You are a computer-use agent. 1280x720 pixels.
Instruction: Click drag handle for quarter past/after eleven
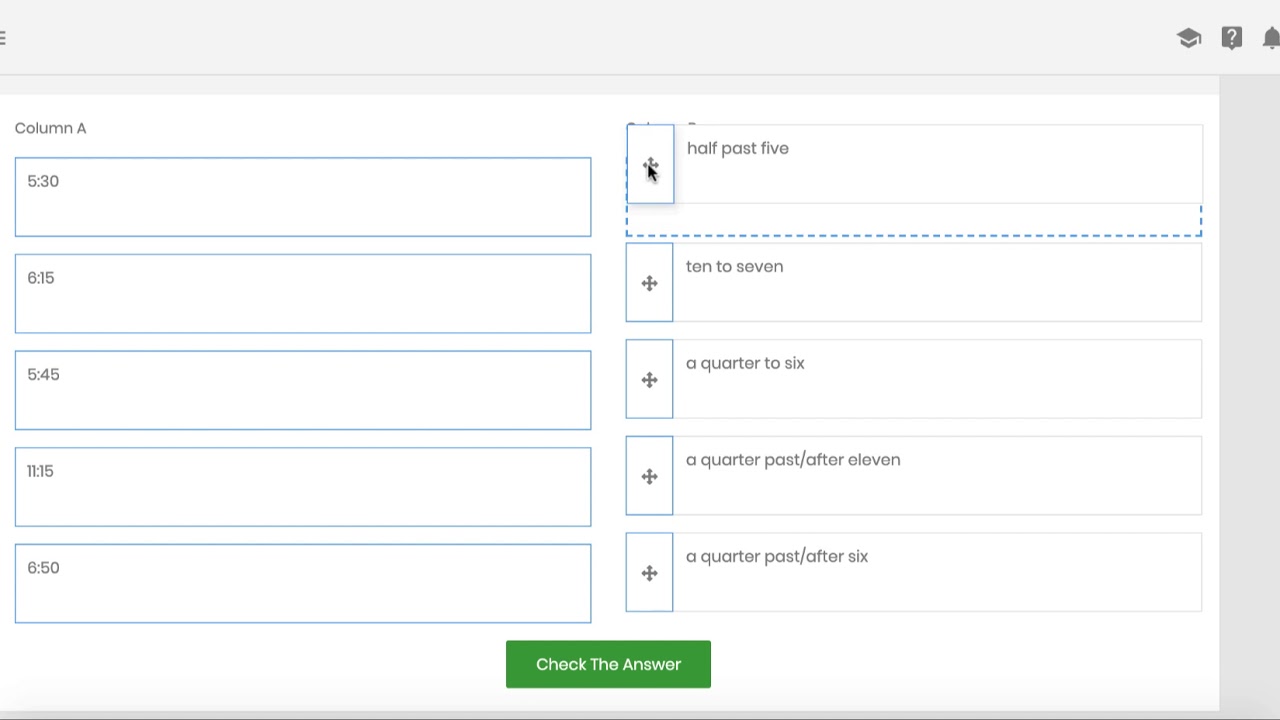[649, 477]
